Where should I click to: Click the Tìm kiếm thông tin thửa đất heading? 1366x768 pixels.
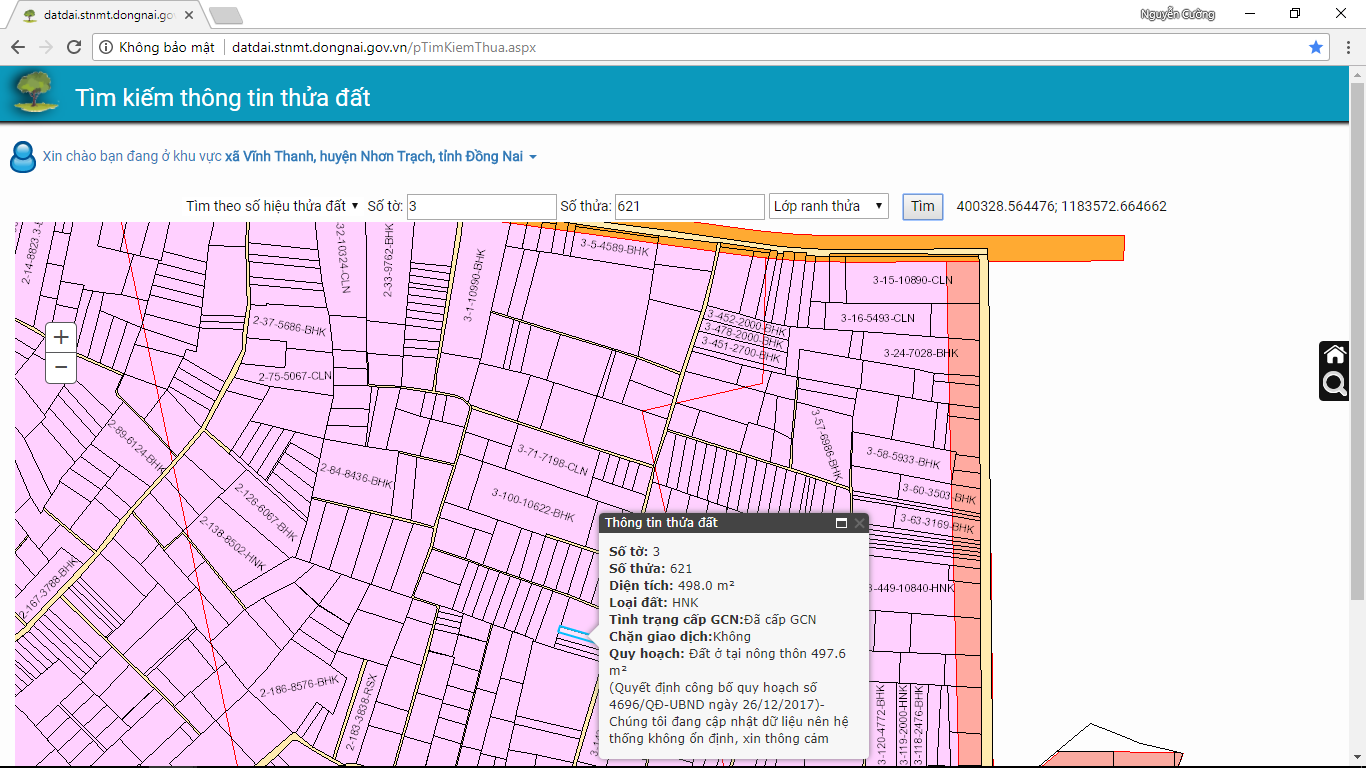coord(223,97)
